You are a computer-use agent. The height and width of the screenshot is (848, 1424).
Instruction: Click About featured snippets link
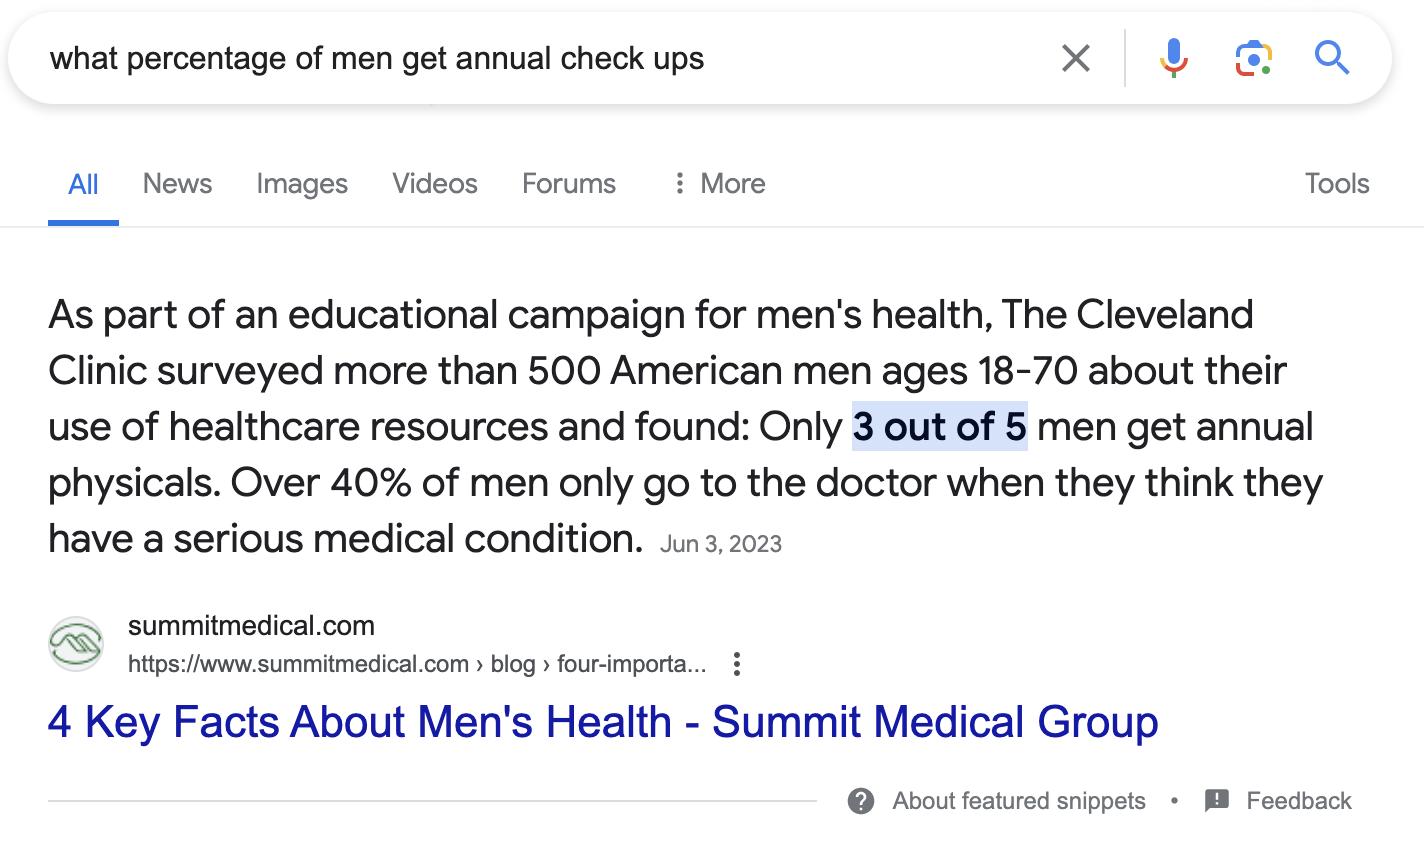pos(1019,801)
